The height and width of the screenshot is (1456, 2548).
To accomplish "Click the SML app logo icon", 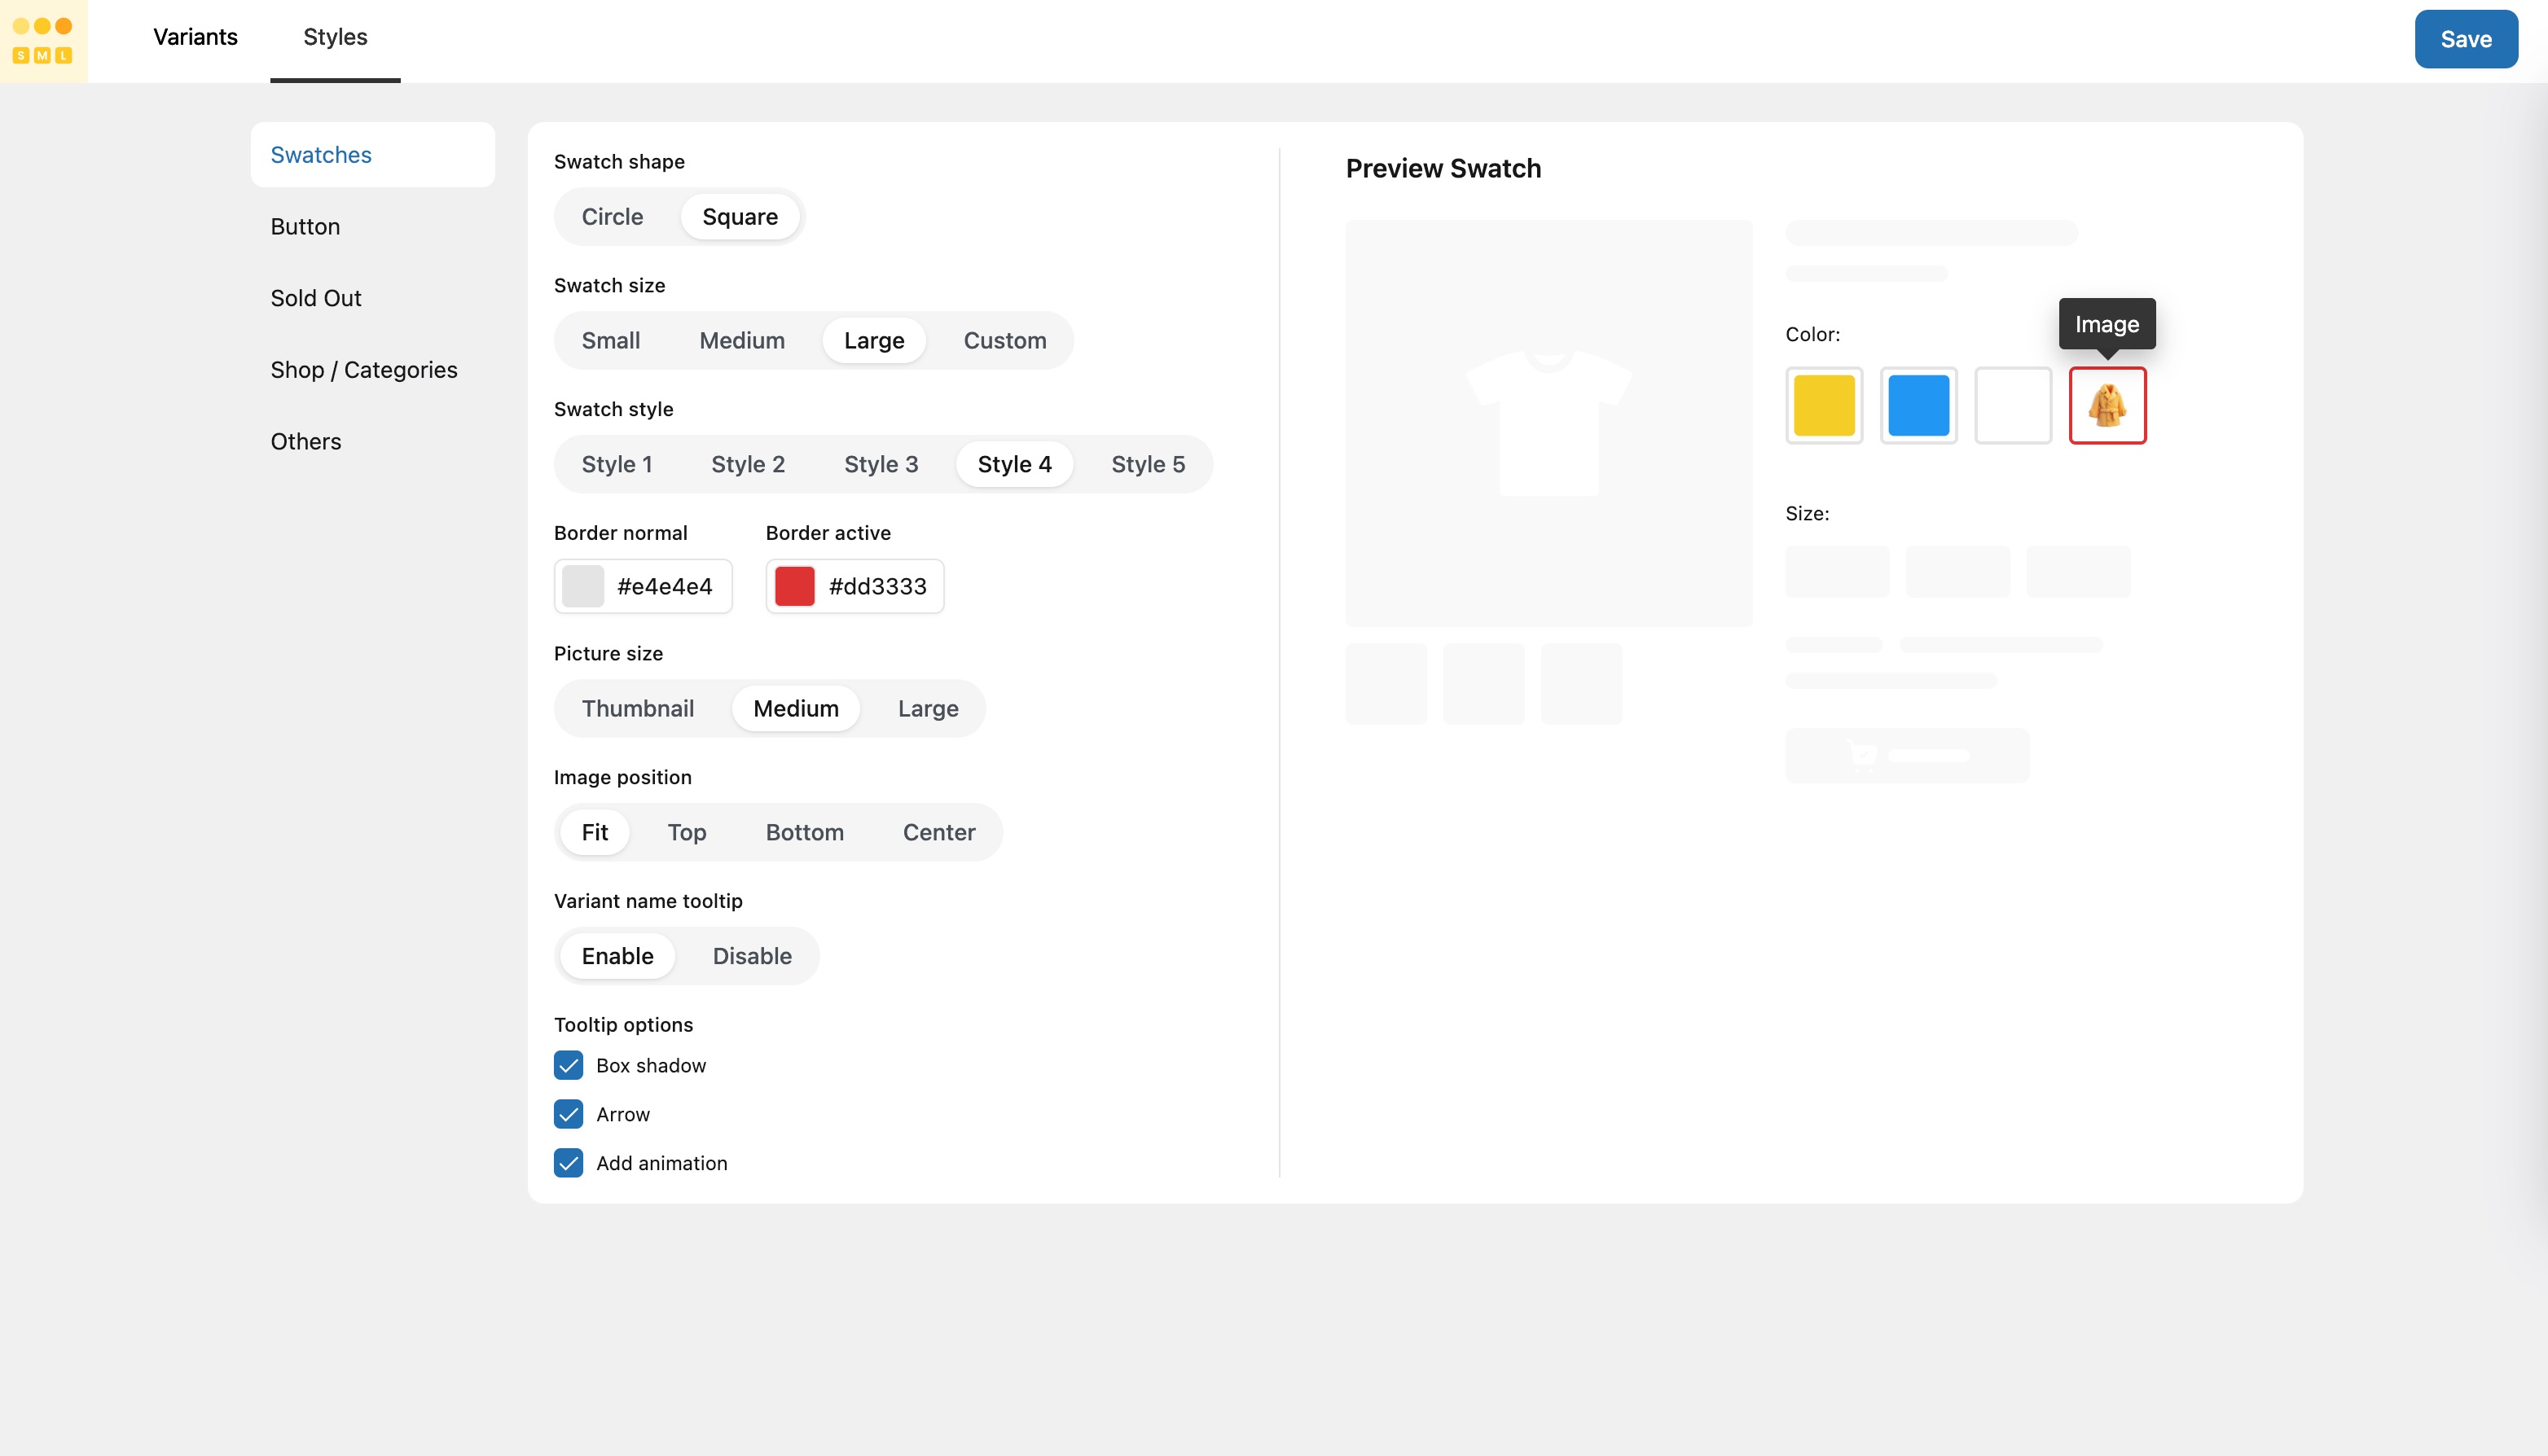I will point(43,40).
